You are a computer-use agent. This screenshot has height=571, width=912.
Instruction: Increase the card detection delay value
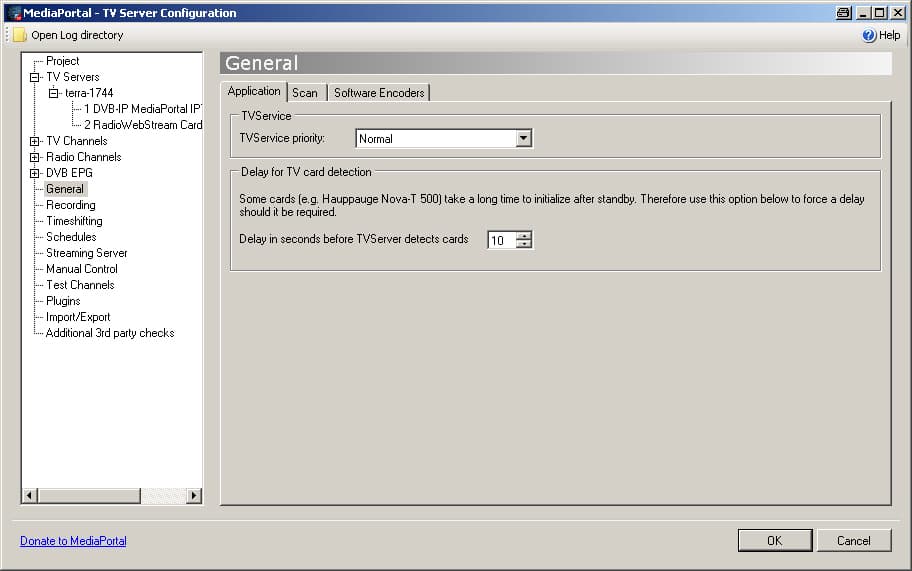click(x=524, y=236)
